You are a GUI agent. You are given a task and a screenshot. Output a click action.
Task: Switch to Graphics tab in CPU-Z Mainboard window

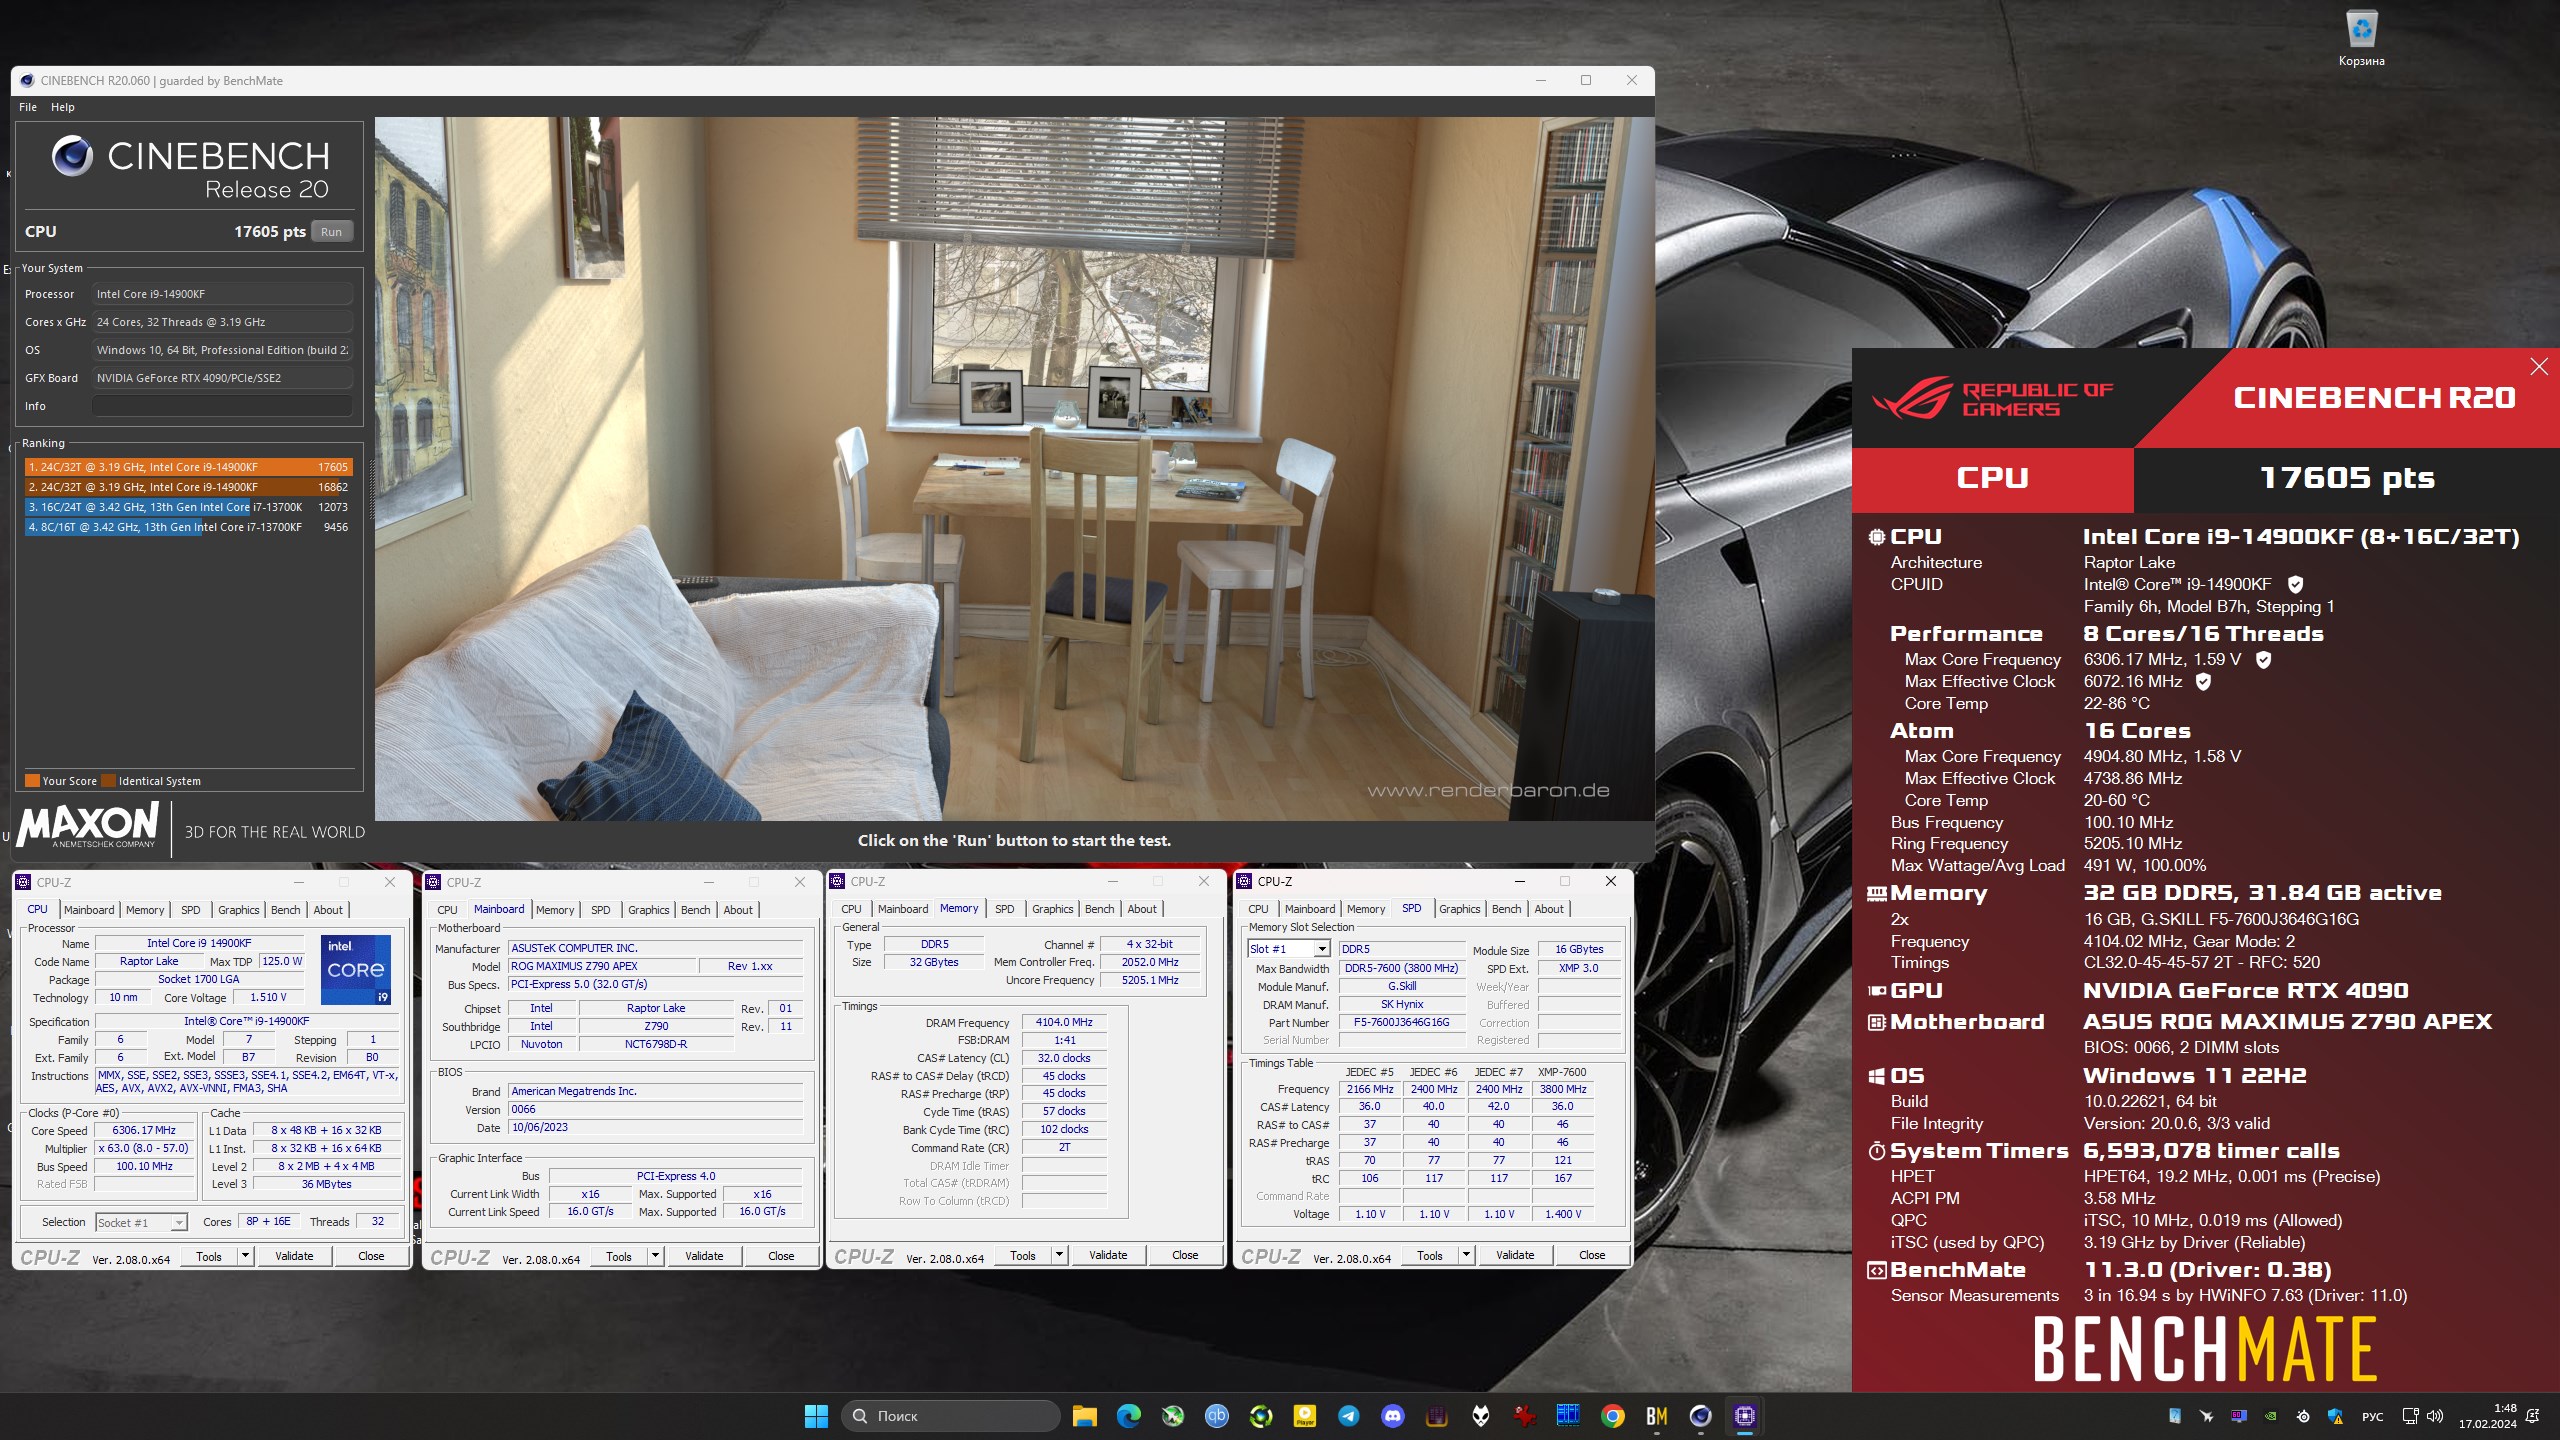pos(648,910)
